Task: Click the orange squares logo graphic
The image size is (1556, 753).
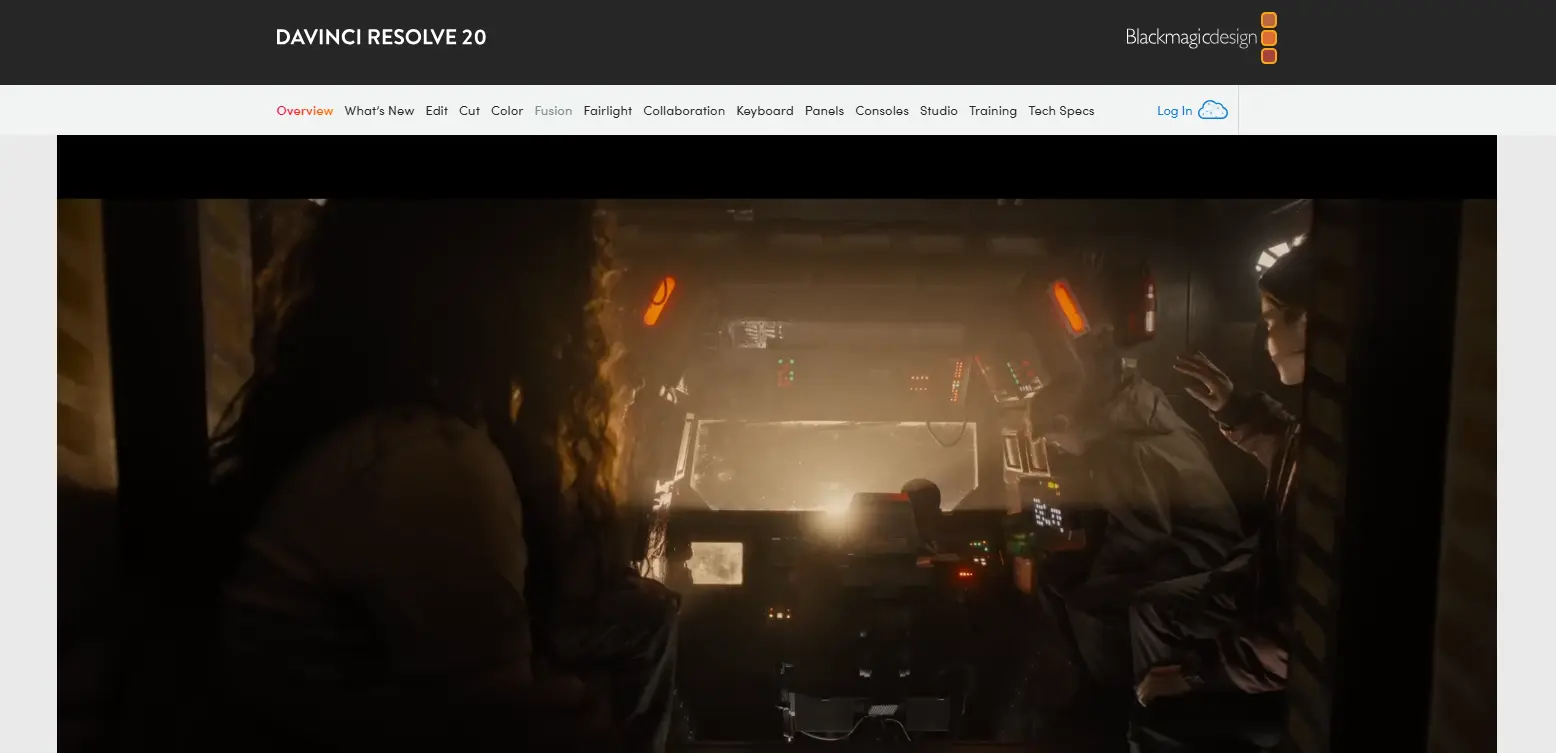Action: (x=1269, y=37)
